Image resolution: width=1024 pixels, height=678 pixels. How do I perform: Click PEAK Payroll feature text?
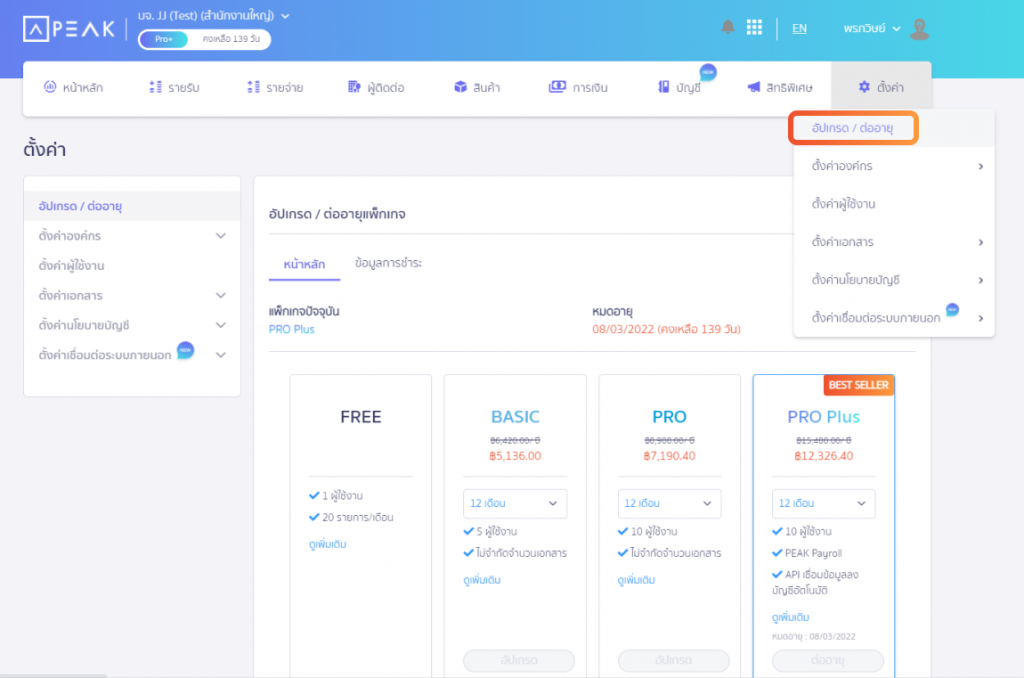813,553
